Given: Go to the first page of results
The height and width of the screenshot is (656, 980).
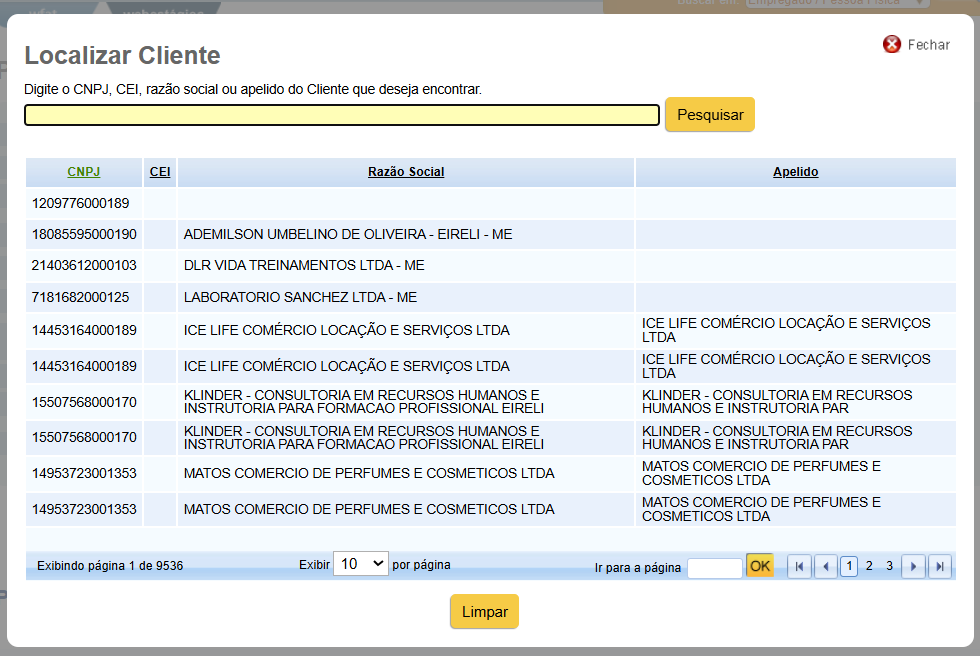Looking at the screenshot, I should click(799, 567).
